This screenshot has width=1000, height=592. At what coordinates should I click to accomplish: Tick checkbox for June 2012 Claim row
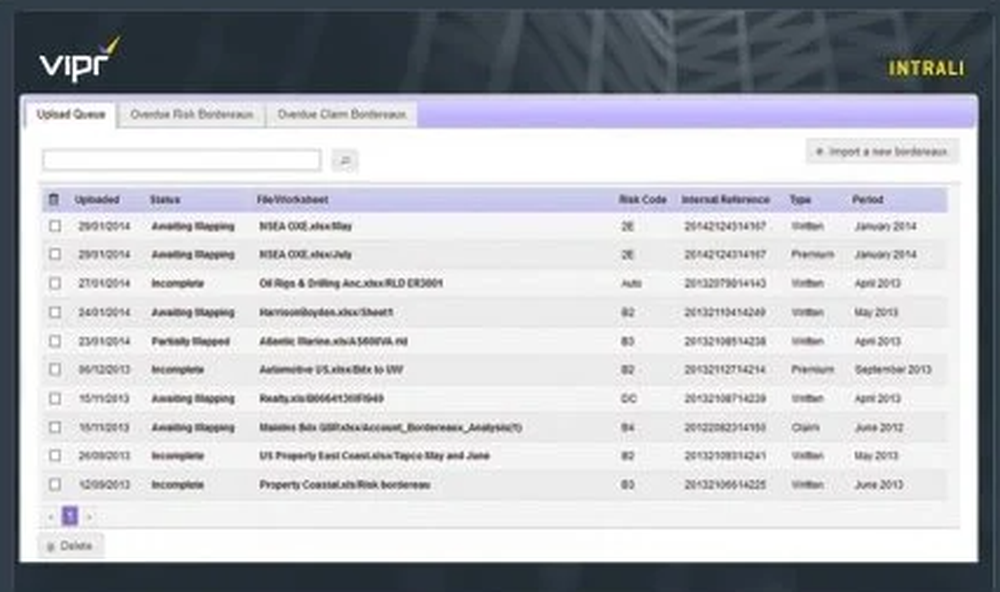pos(55,427)
